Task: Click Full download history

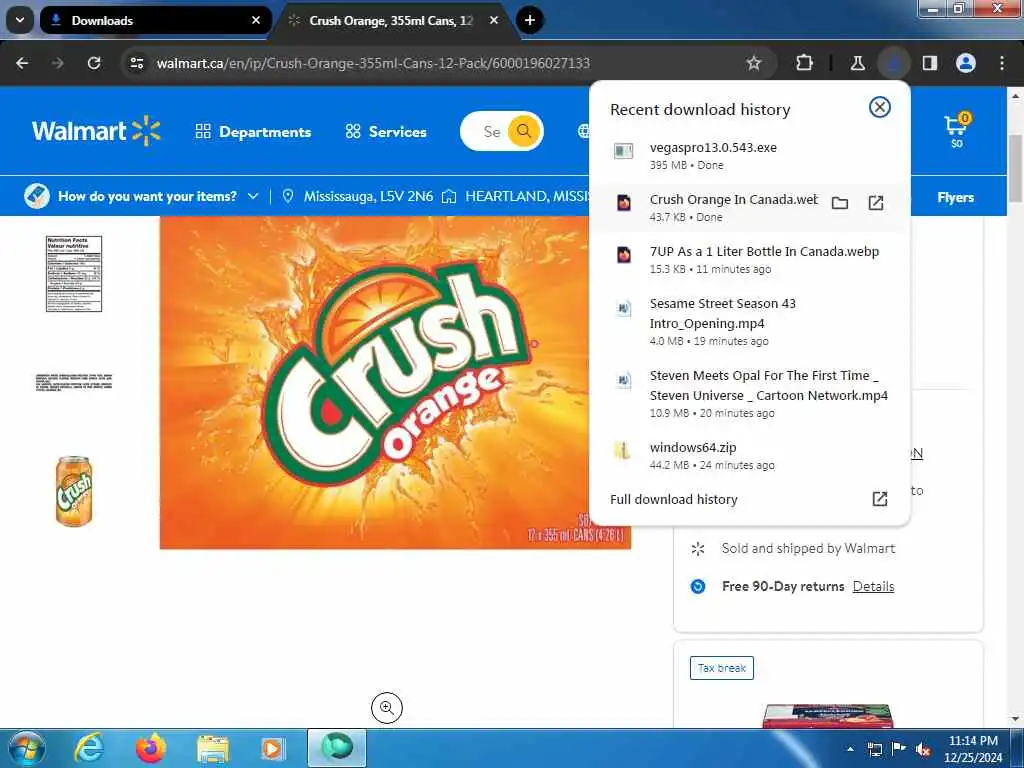Action: point(673,499)
